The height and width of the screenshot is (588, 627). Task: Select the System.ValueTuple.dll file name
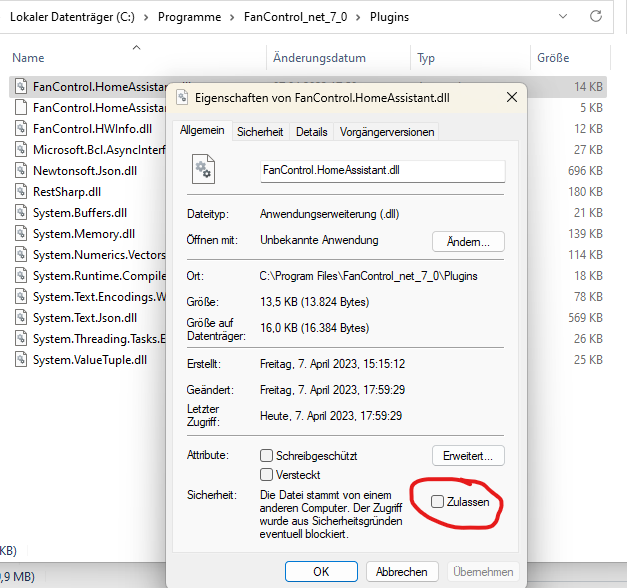point(90,360)
